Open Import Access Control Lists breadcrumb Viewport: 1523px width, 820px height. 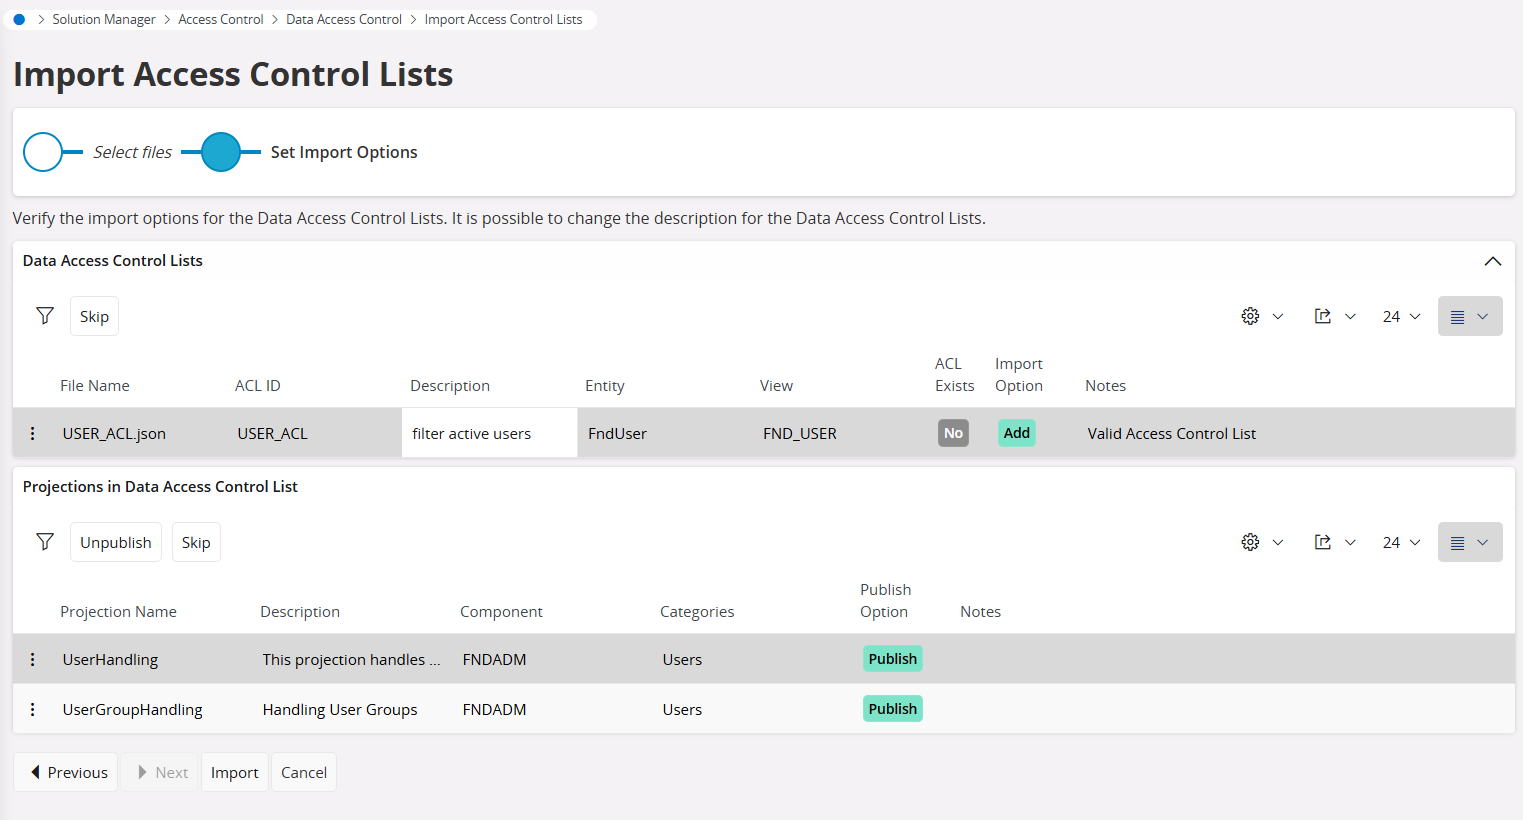pos(503,19)
